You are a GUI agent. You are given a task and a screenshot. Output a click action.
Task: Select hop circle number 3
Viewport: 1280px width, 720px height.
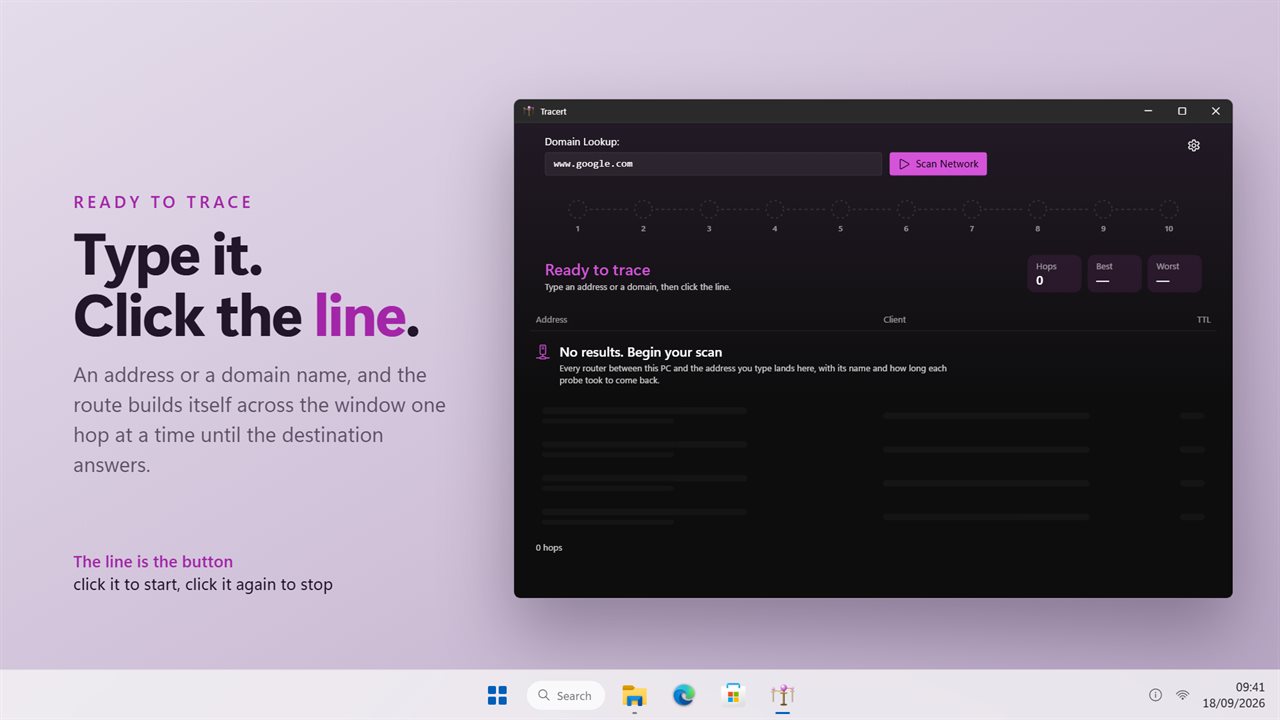pos(709,210)
